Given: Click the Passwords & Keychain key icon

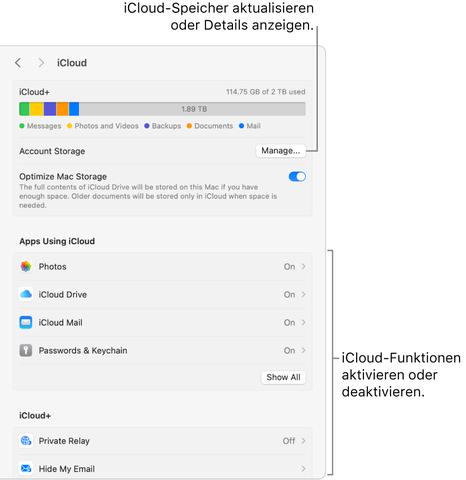Looking at the screenshot, I should [x=26, y=350].
